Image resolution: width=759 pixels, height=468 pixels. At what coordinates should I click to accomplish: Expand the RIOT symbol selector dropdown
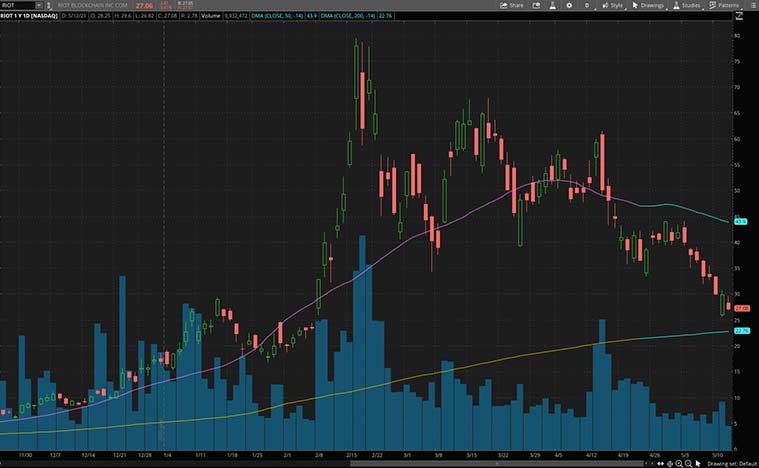click(x=38, y=5)
